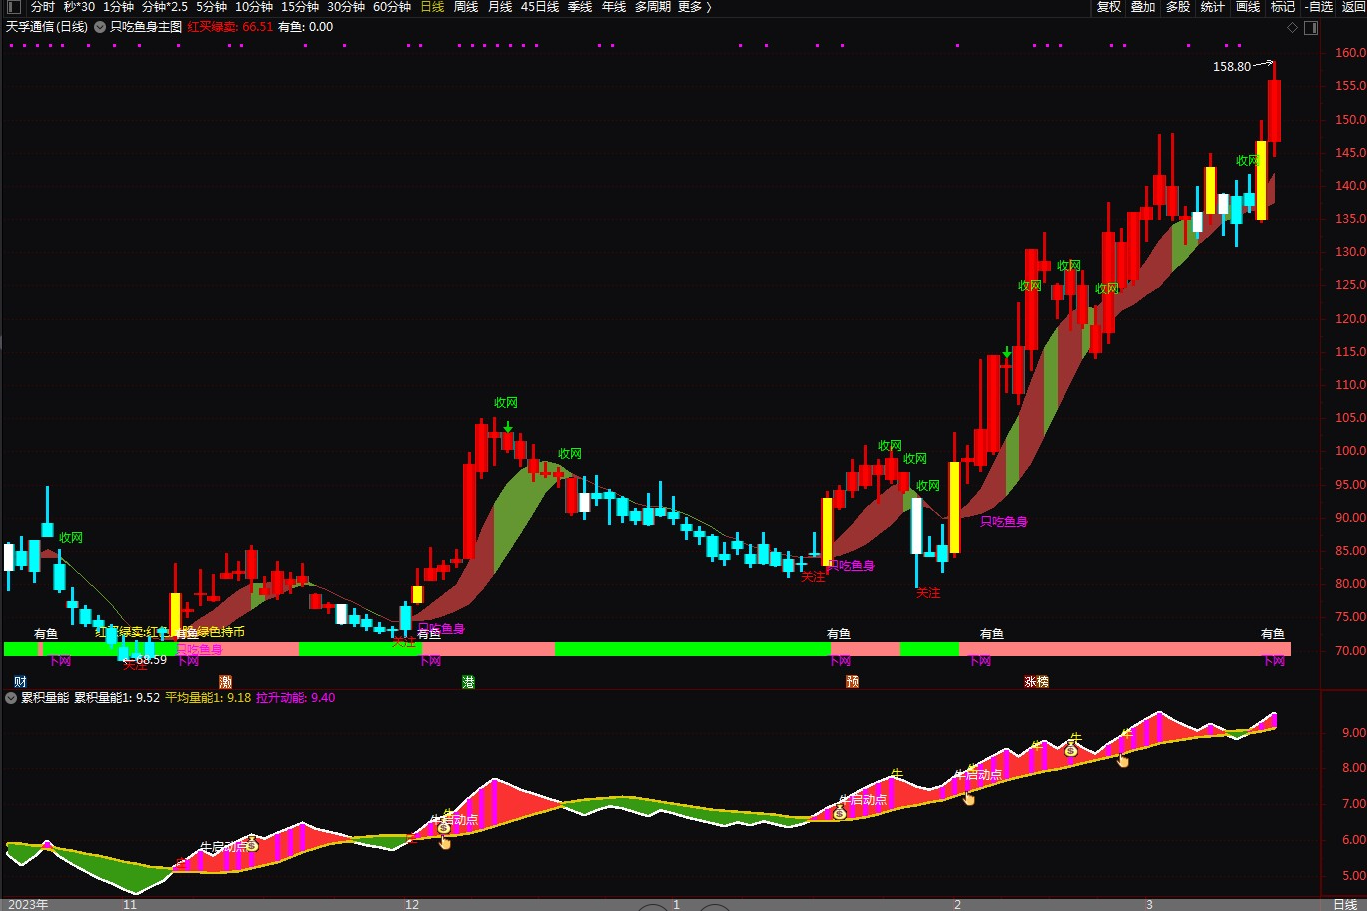
Task: Switch to 分时 intraday view
Action: tap(43, 7)
